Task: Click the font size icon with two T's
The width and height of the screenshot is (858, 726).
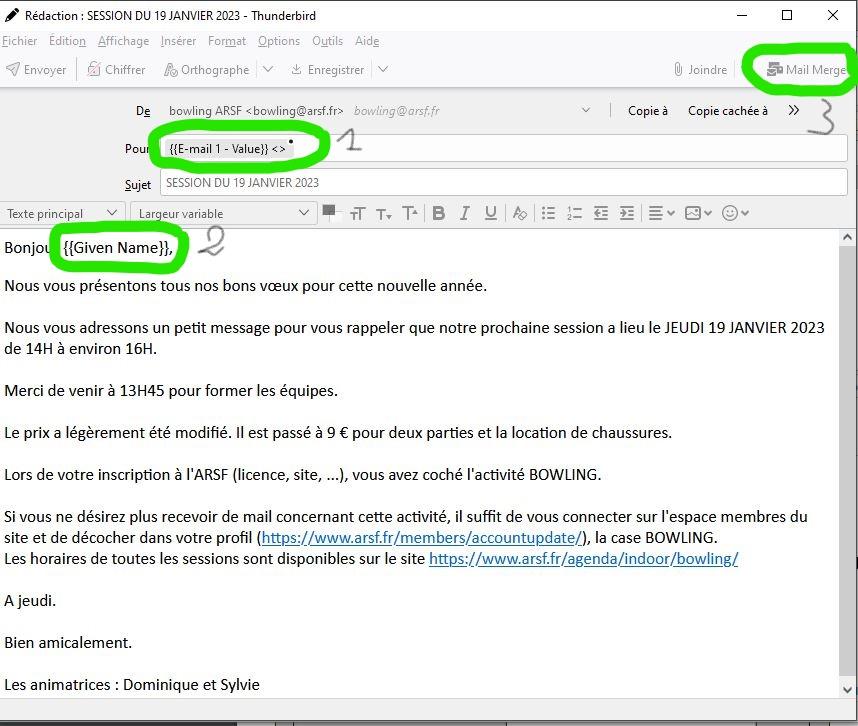Action: (357, 213)
